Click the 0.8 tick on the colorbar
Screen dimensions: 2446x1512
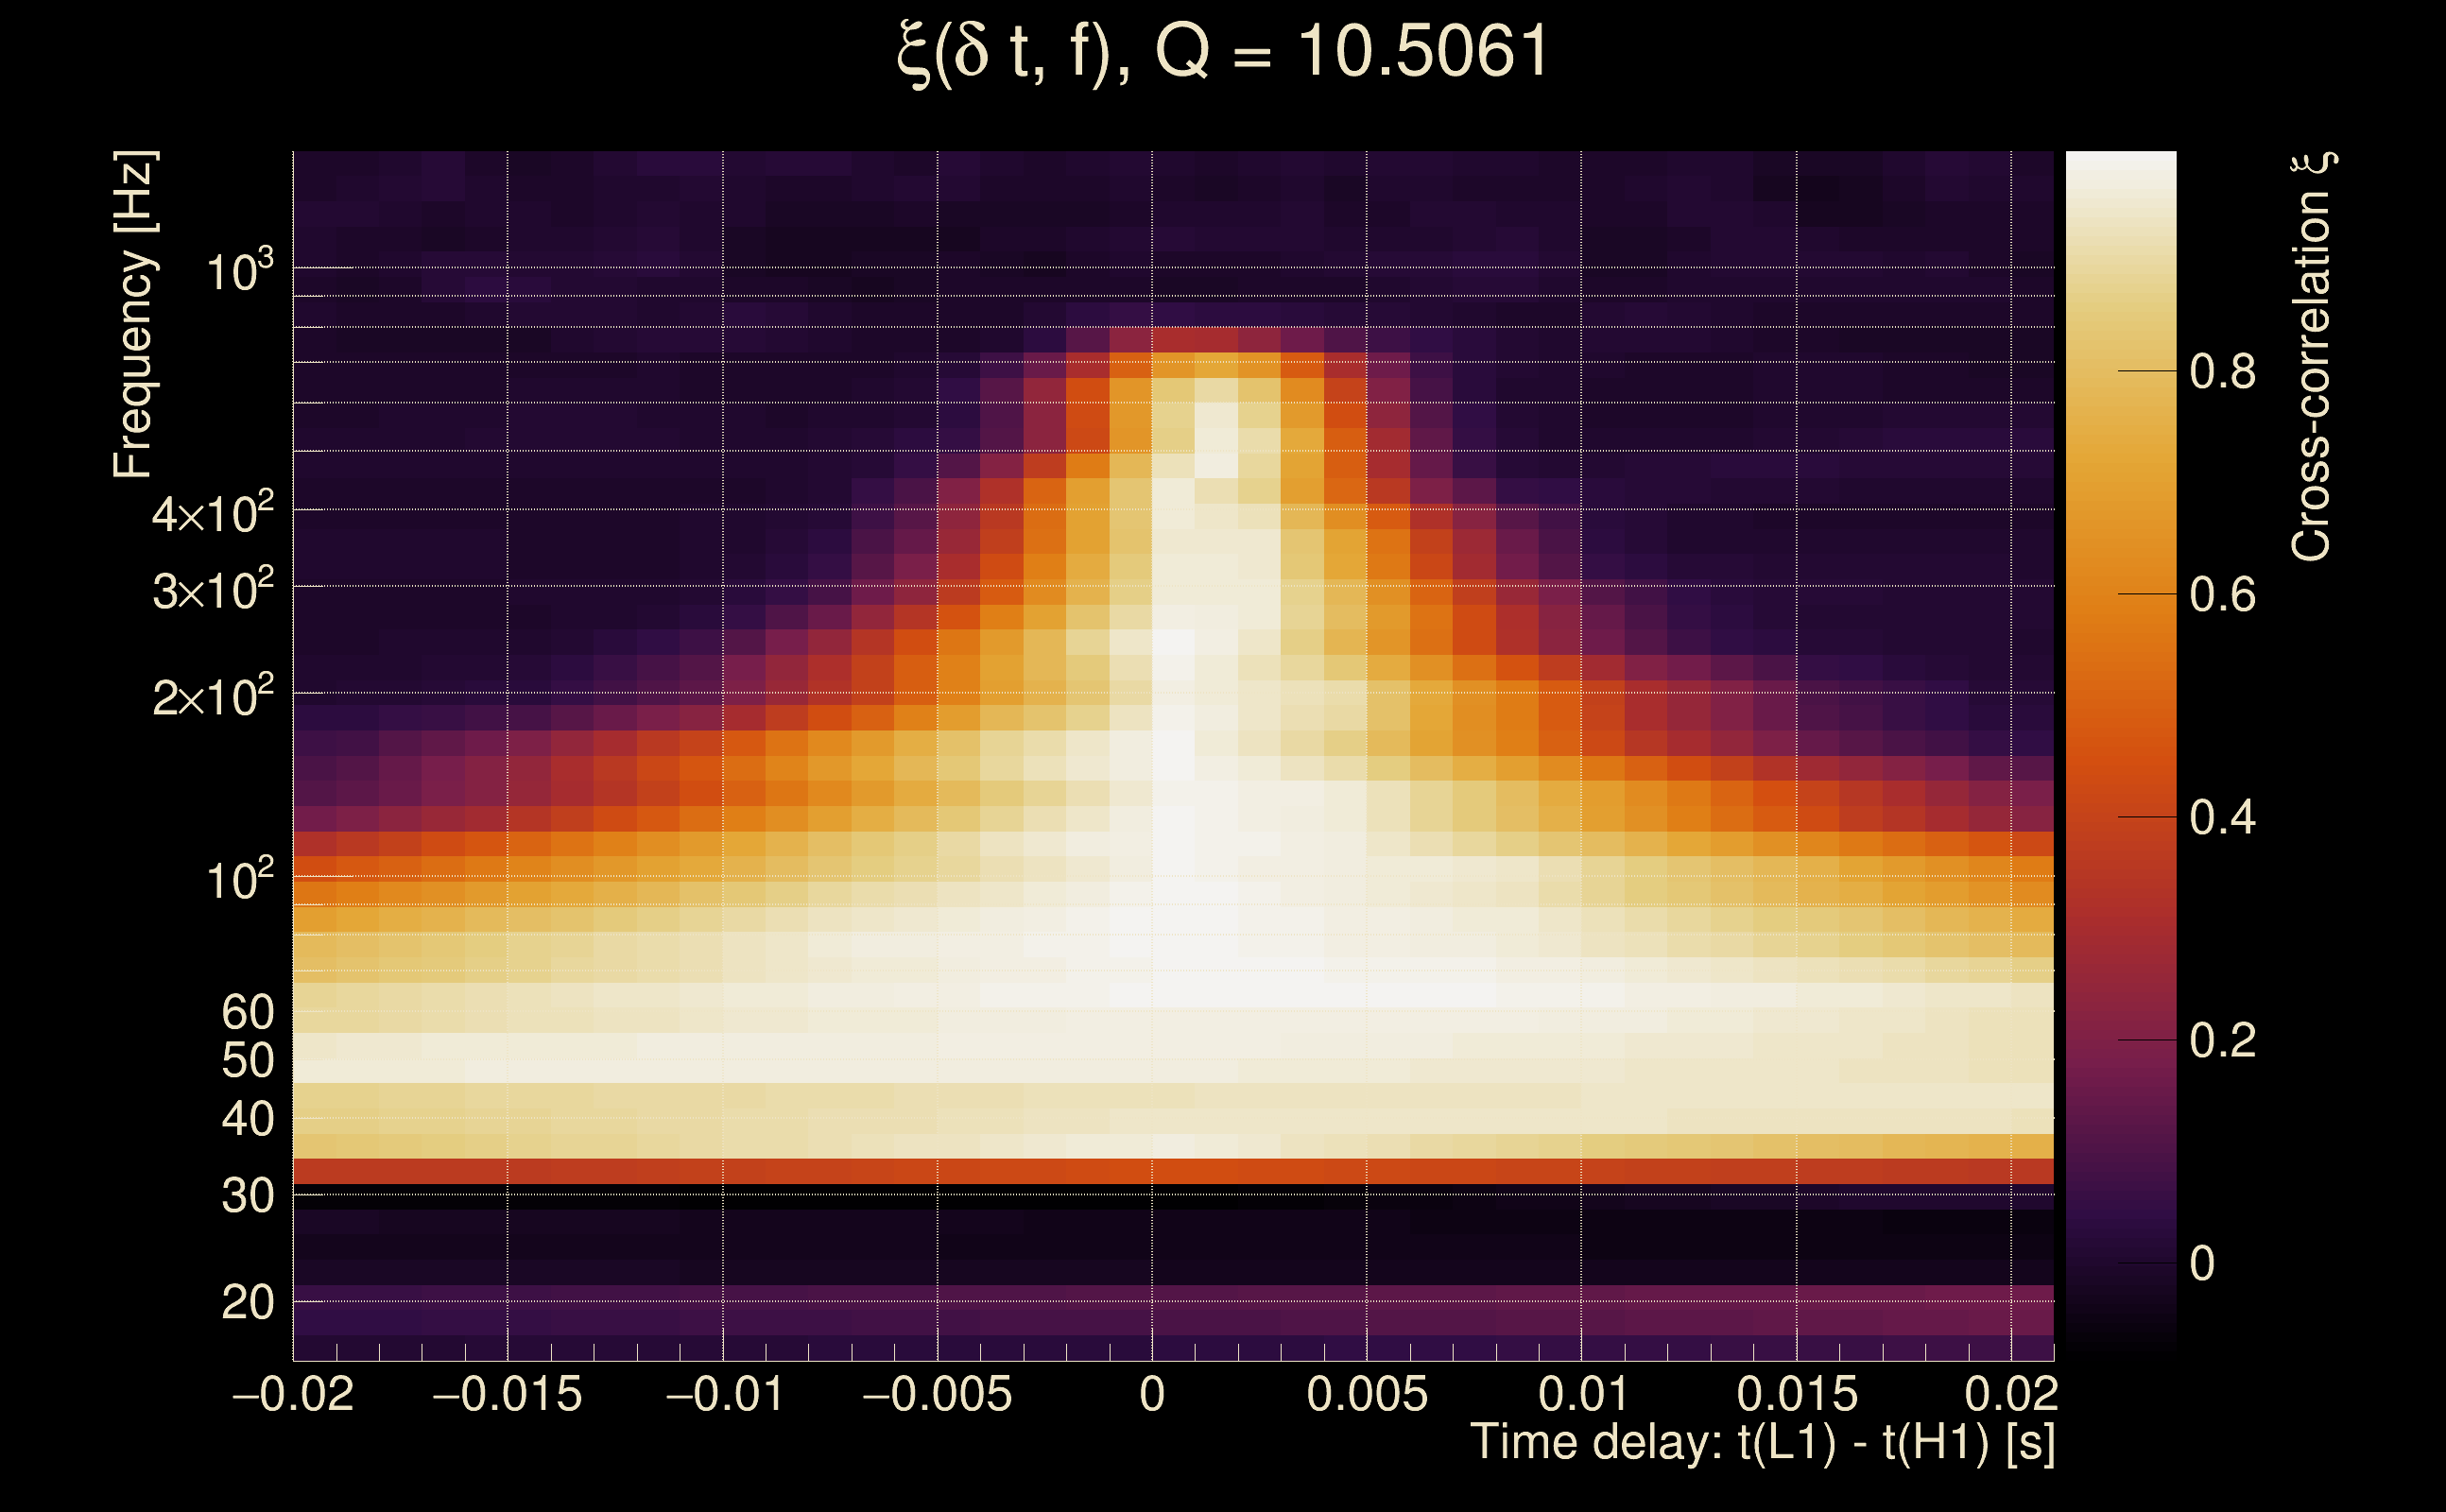click(x=2222, y=372)
